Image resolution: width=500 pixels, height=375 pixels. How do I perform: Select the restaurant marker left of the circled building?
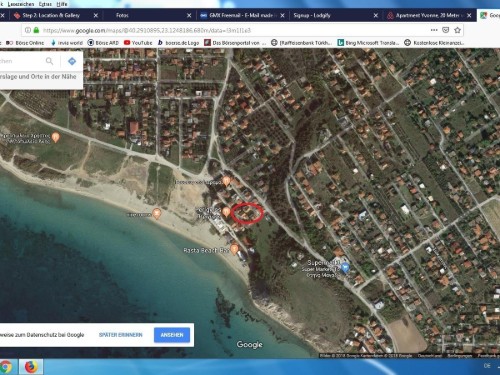(x=226, y=212)
